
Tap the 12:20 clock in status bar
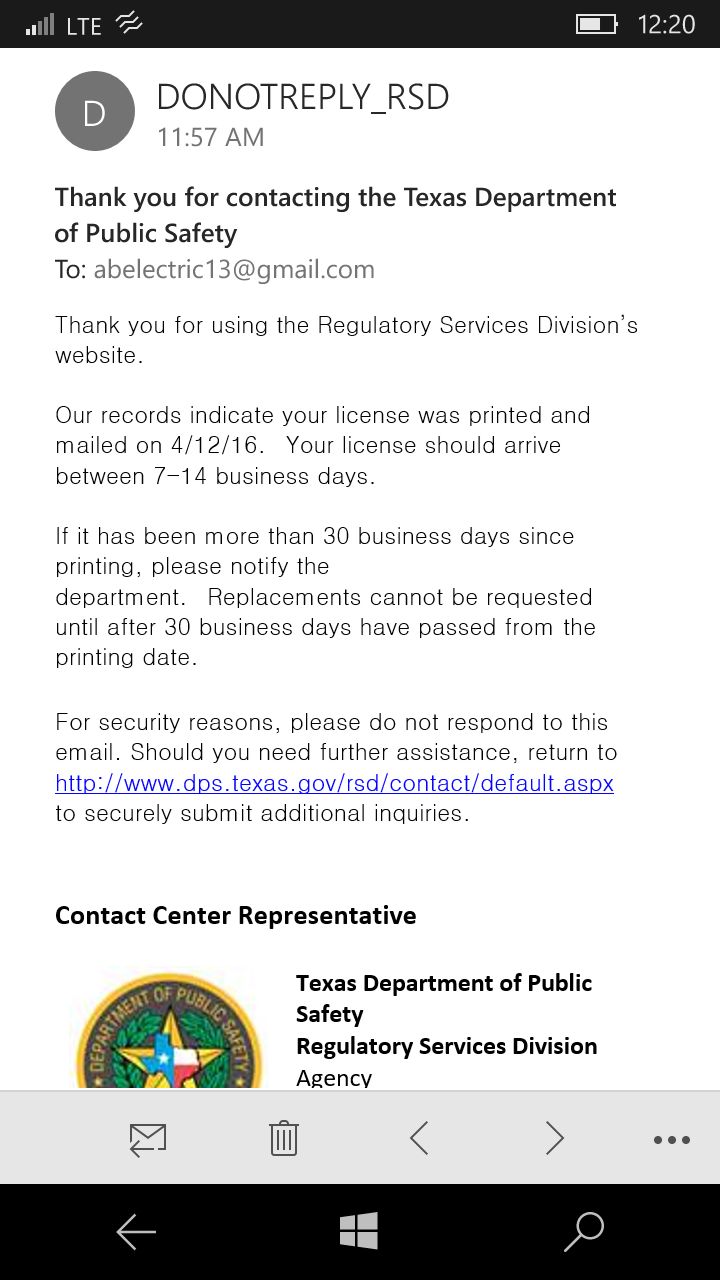point(666,24)
